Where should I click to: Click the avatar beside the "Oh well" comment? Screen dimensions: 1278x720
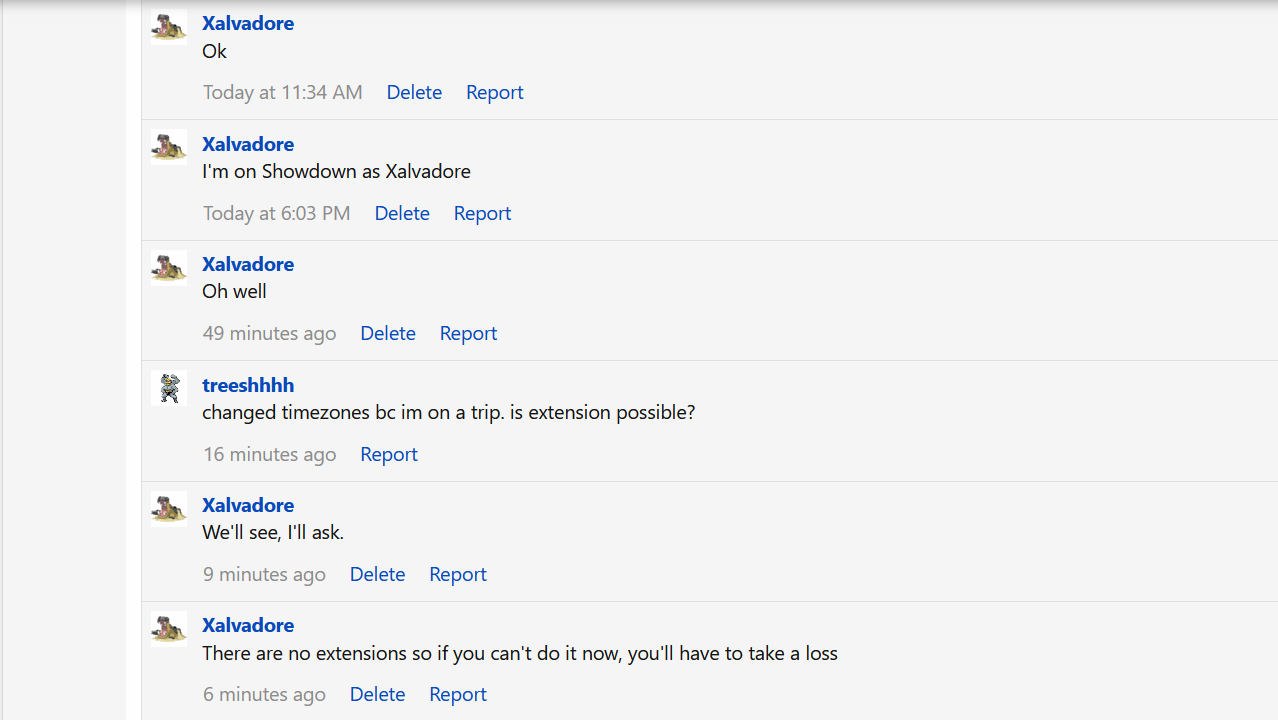click(168, 268)
